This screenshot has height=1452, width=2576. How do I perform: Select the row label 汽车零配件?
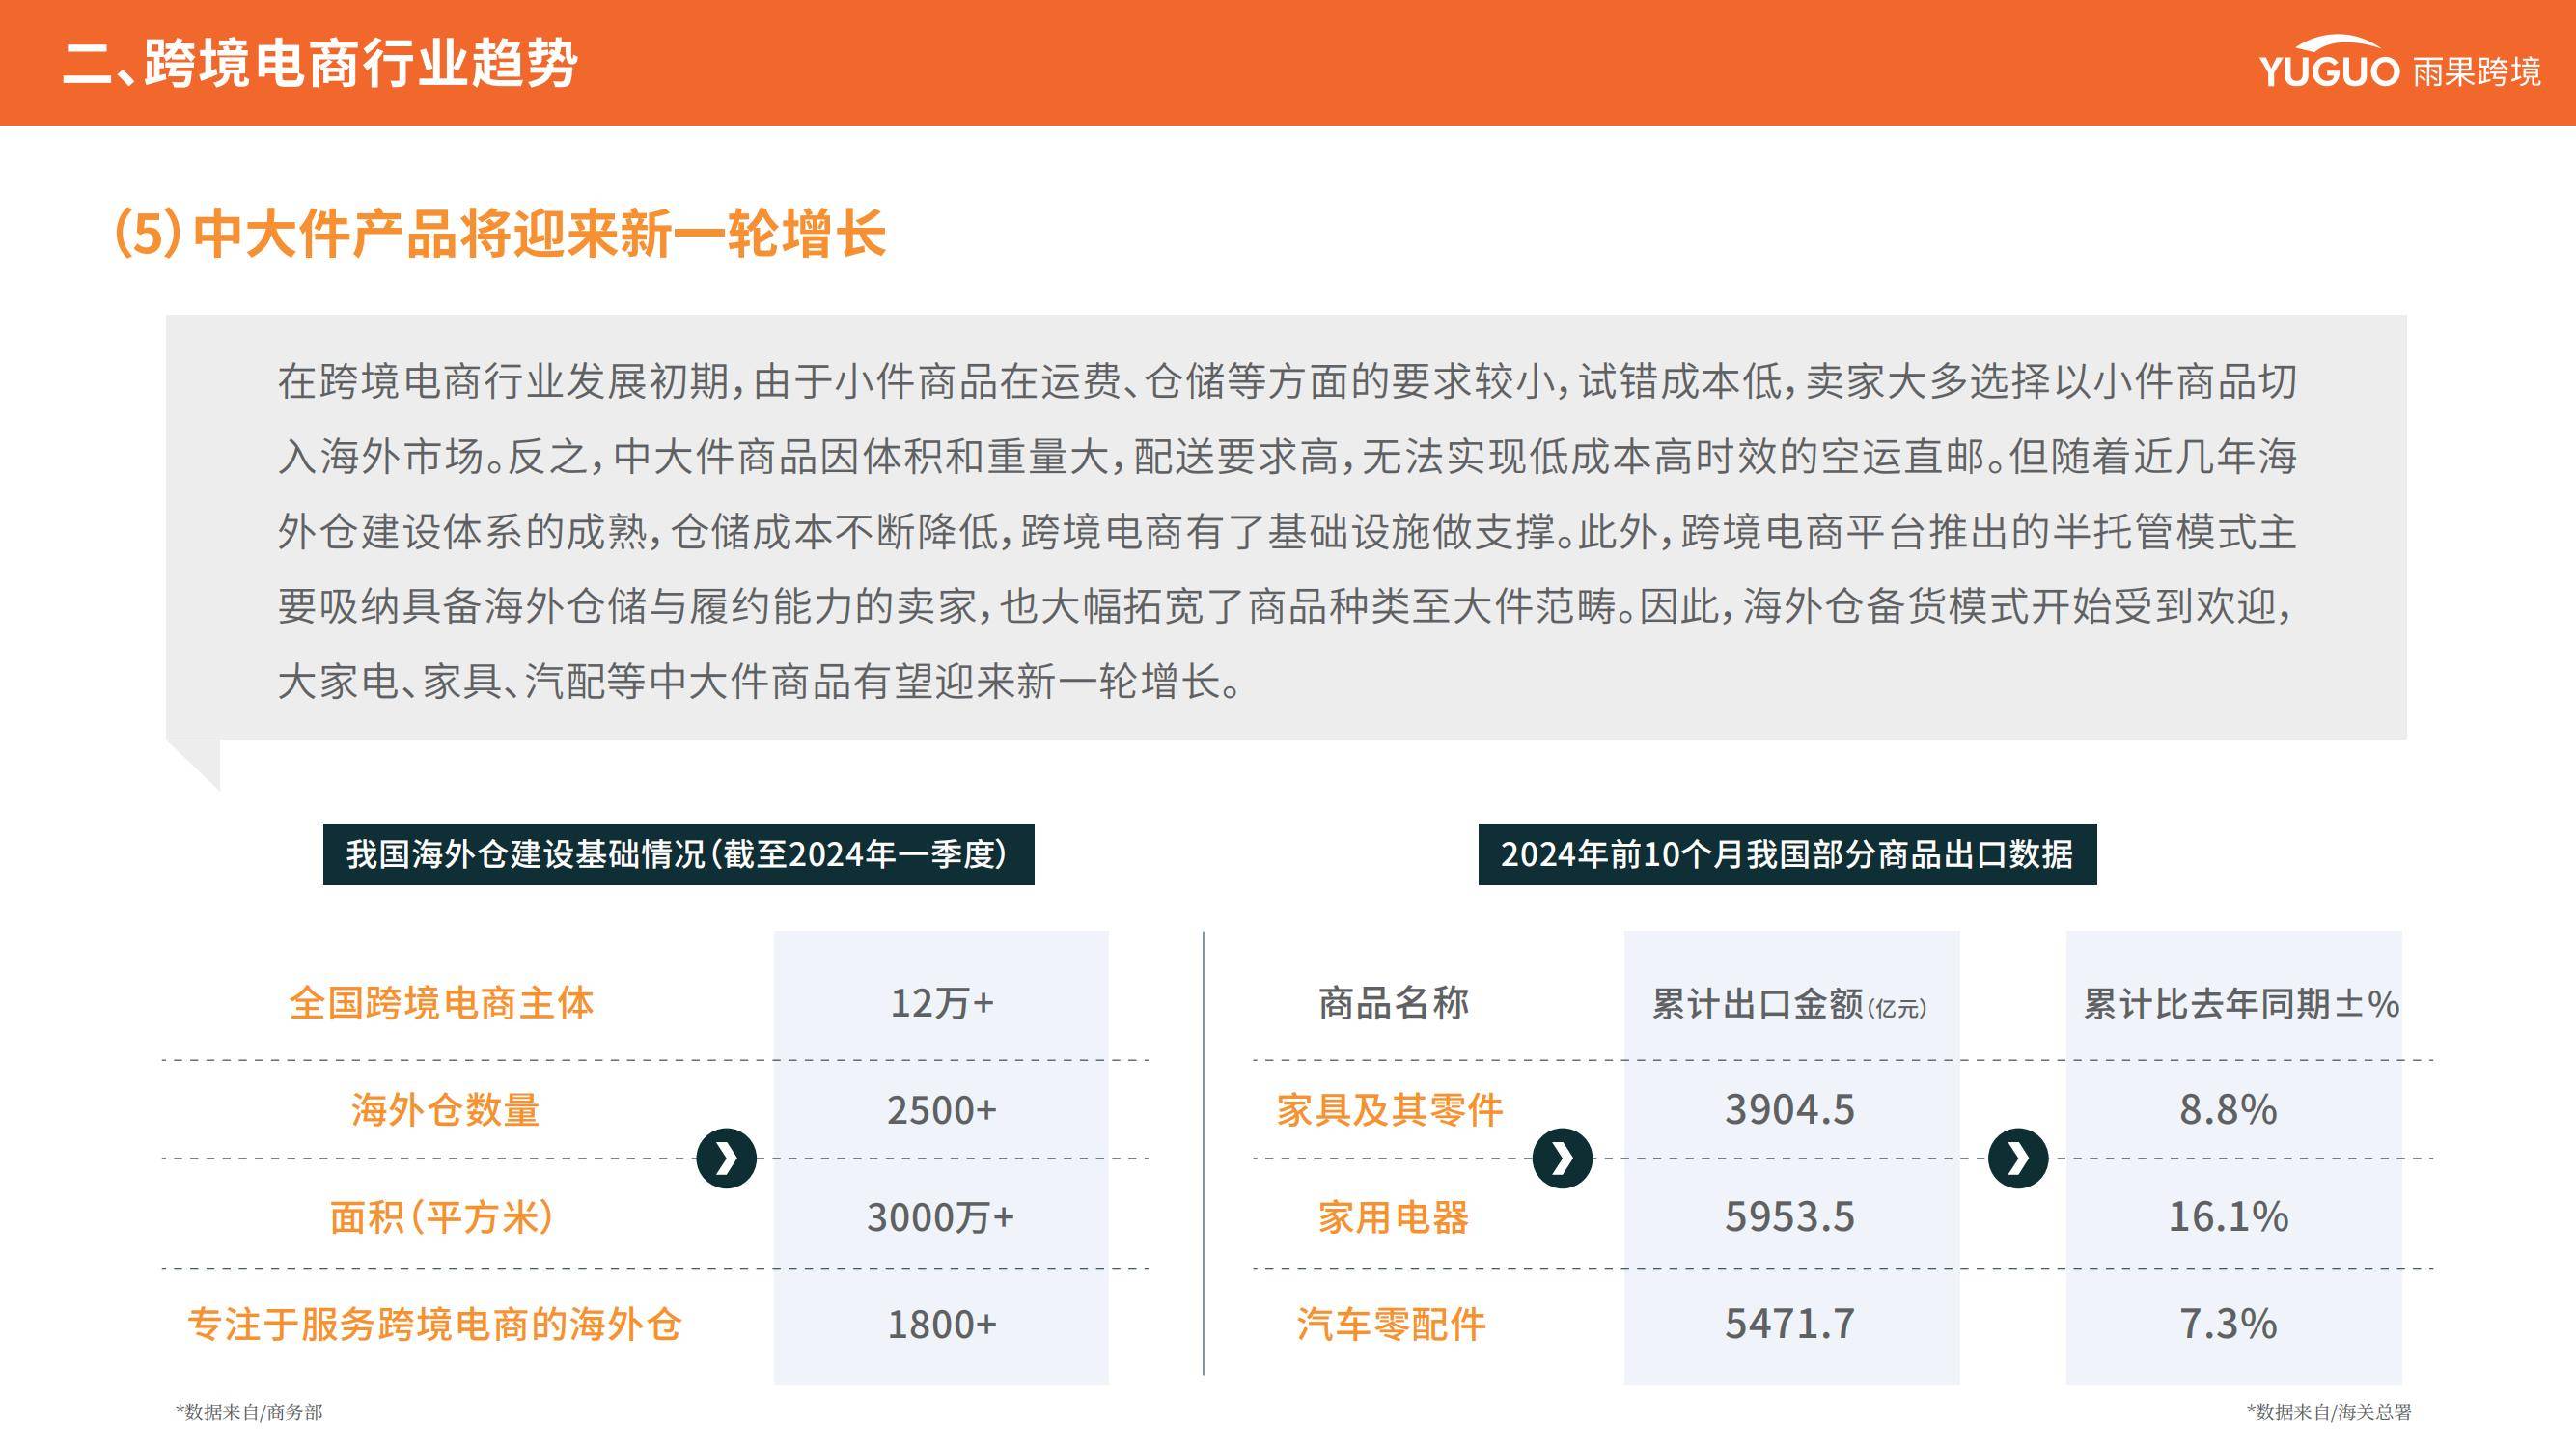pyautogui.click(x=1391, y=1324)
